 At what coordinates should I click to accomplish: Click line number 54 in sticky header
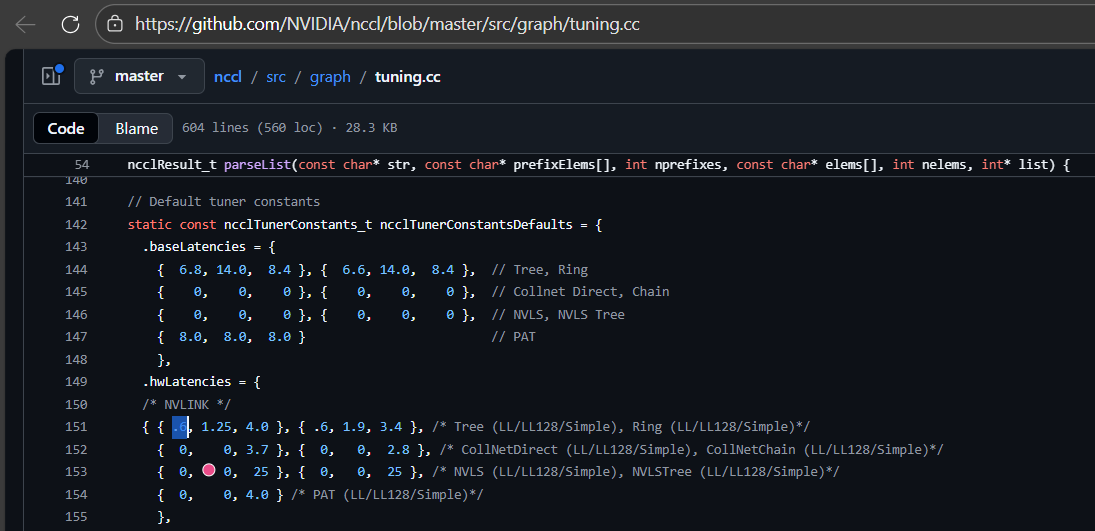[x=81, y=164]
